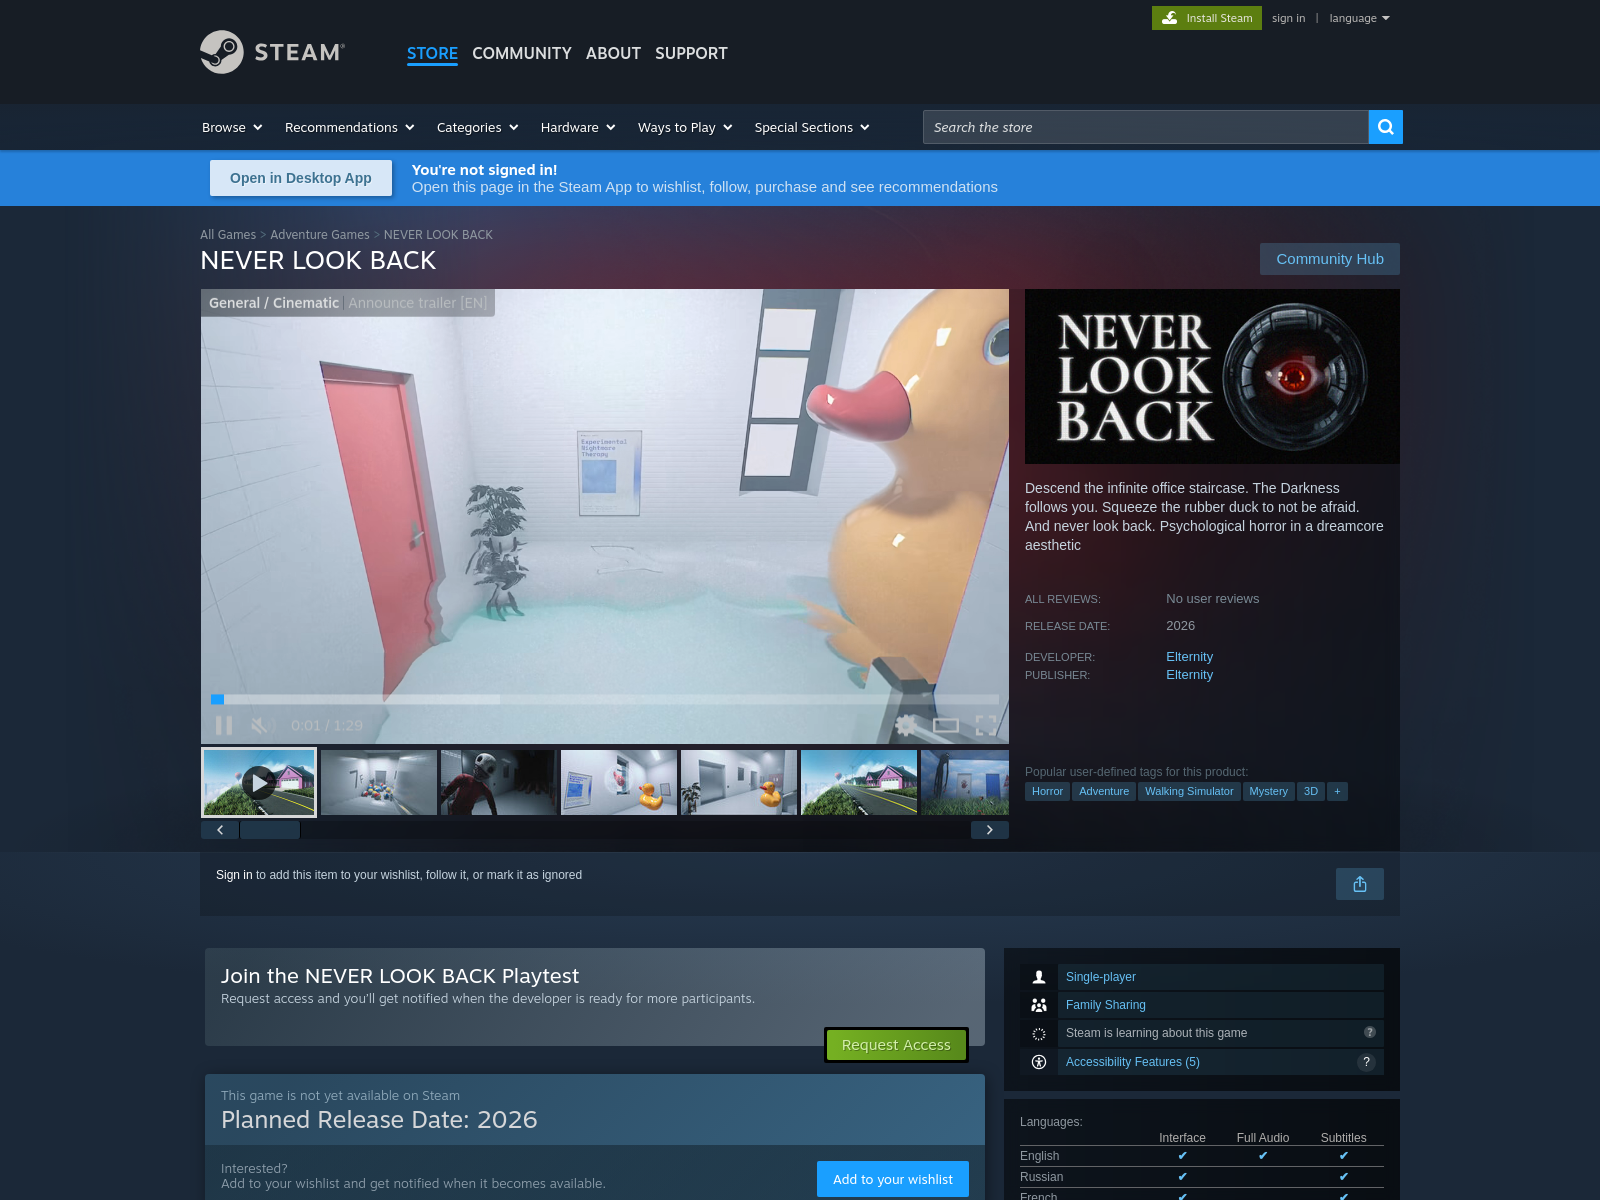Go to All Games breadcrumb

pos(228,235)
